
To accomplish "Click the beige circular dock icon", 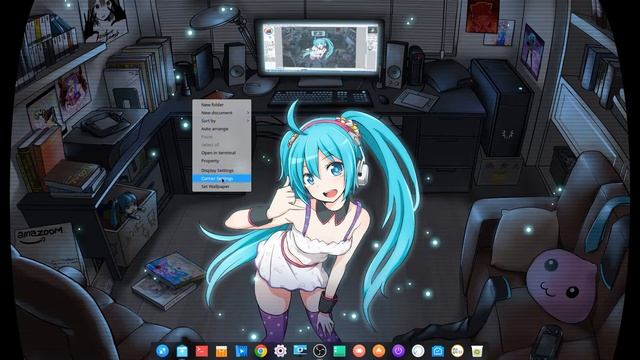I will click(457, 351).
